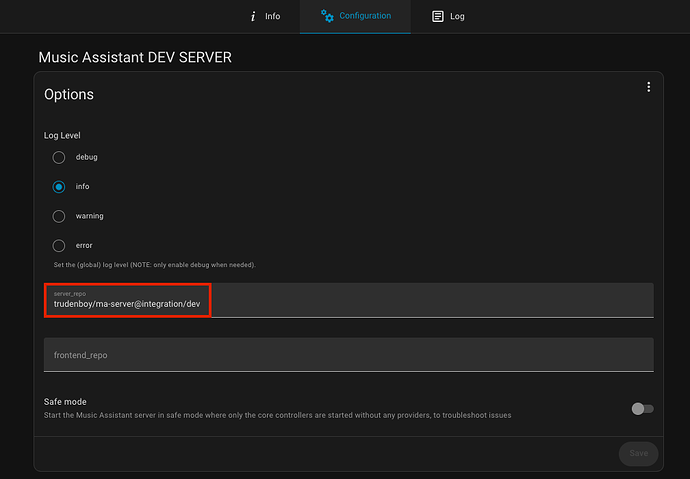Select the debug log level
This screenshot has height=479, width=690.
pyautogui.click(x=59, y=157)
